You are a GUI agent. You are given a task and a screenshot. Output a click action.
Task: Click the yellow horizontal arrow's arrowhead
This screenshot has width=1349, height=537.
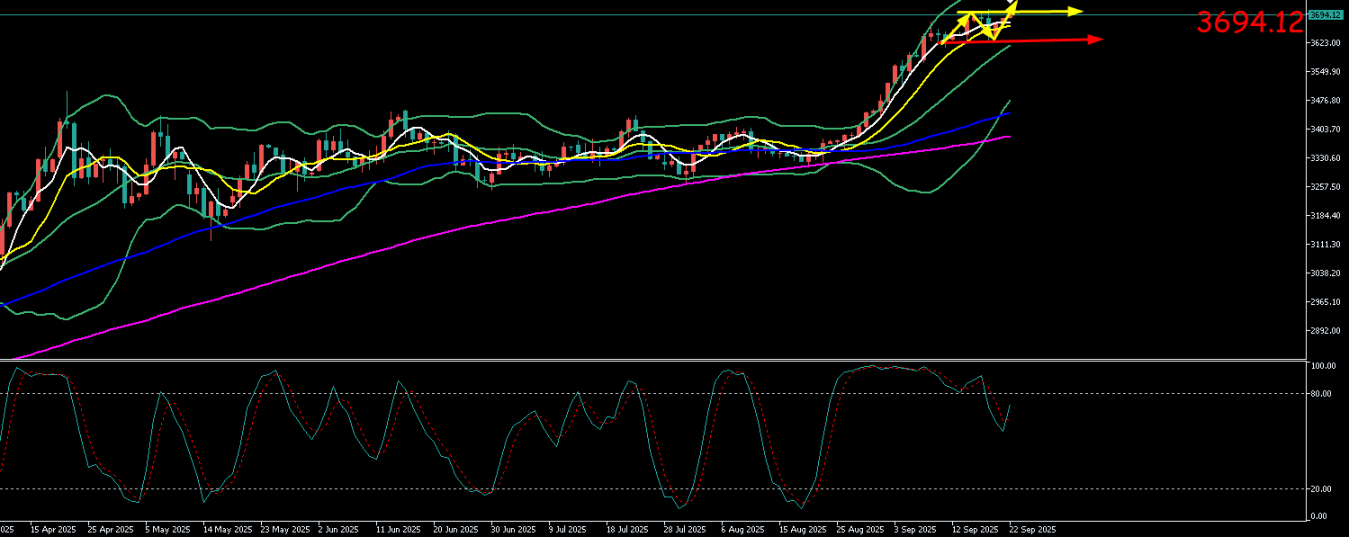(1075, 11)
